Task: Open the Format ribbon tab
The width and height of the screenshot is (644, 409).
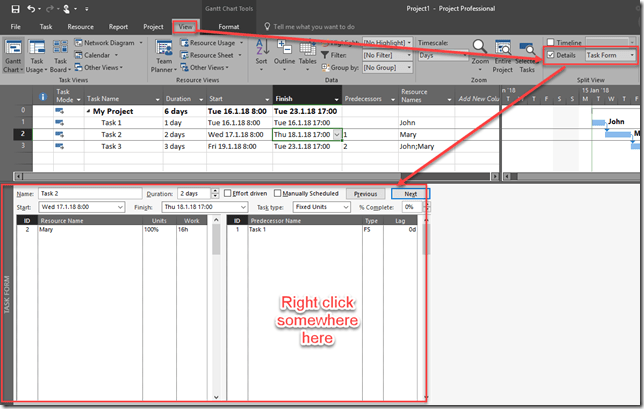Action: point(228,27)
